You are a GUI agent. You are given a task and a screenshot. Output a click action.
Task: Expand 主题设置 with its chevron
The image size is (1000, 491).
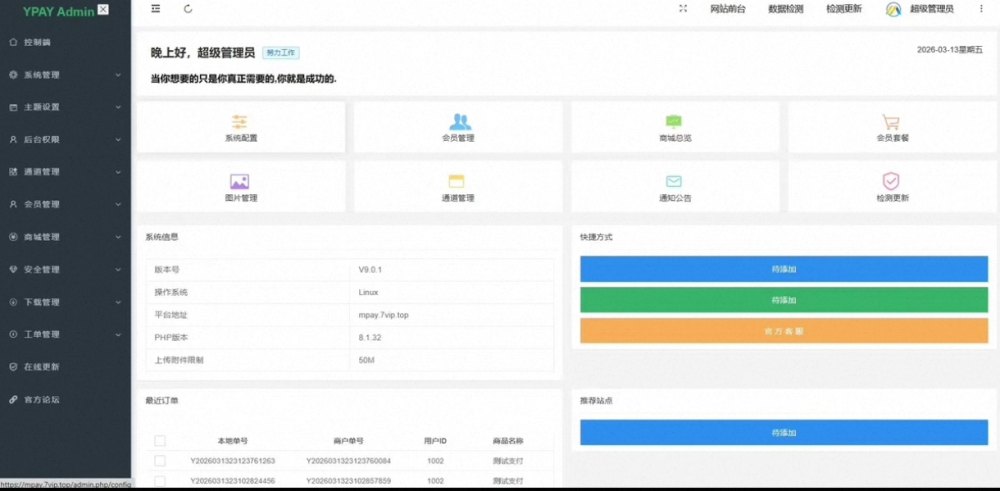click(118, 107)
